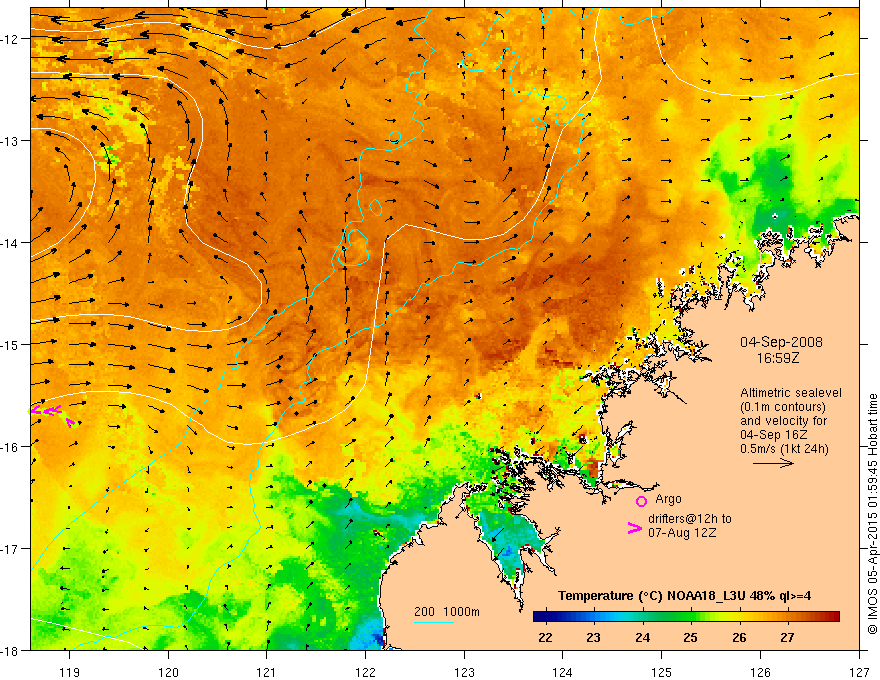Screen dimensions: 880x680
Task: Click the '22' colorbar tick label
Action: (x=545, y=637)
